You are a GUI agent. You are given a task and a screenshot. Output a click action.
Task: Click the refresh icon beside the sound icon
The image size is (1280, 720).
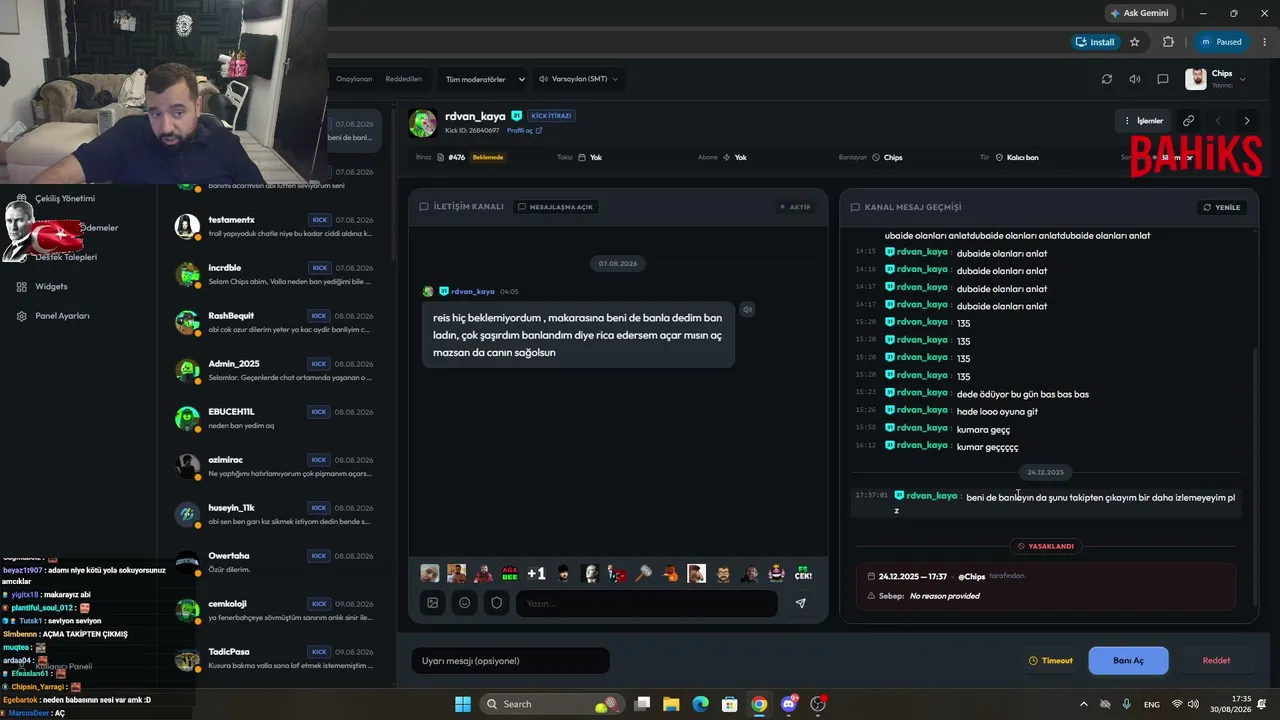(x=1107, y=79)
